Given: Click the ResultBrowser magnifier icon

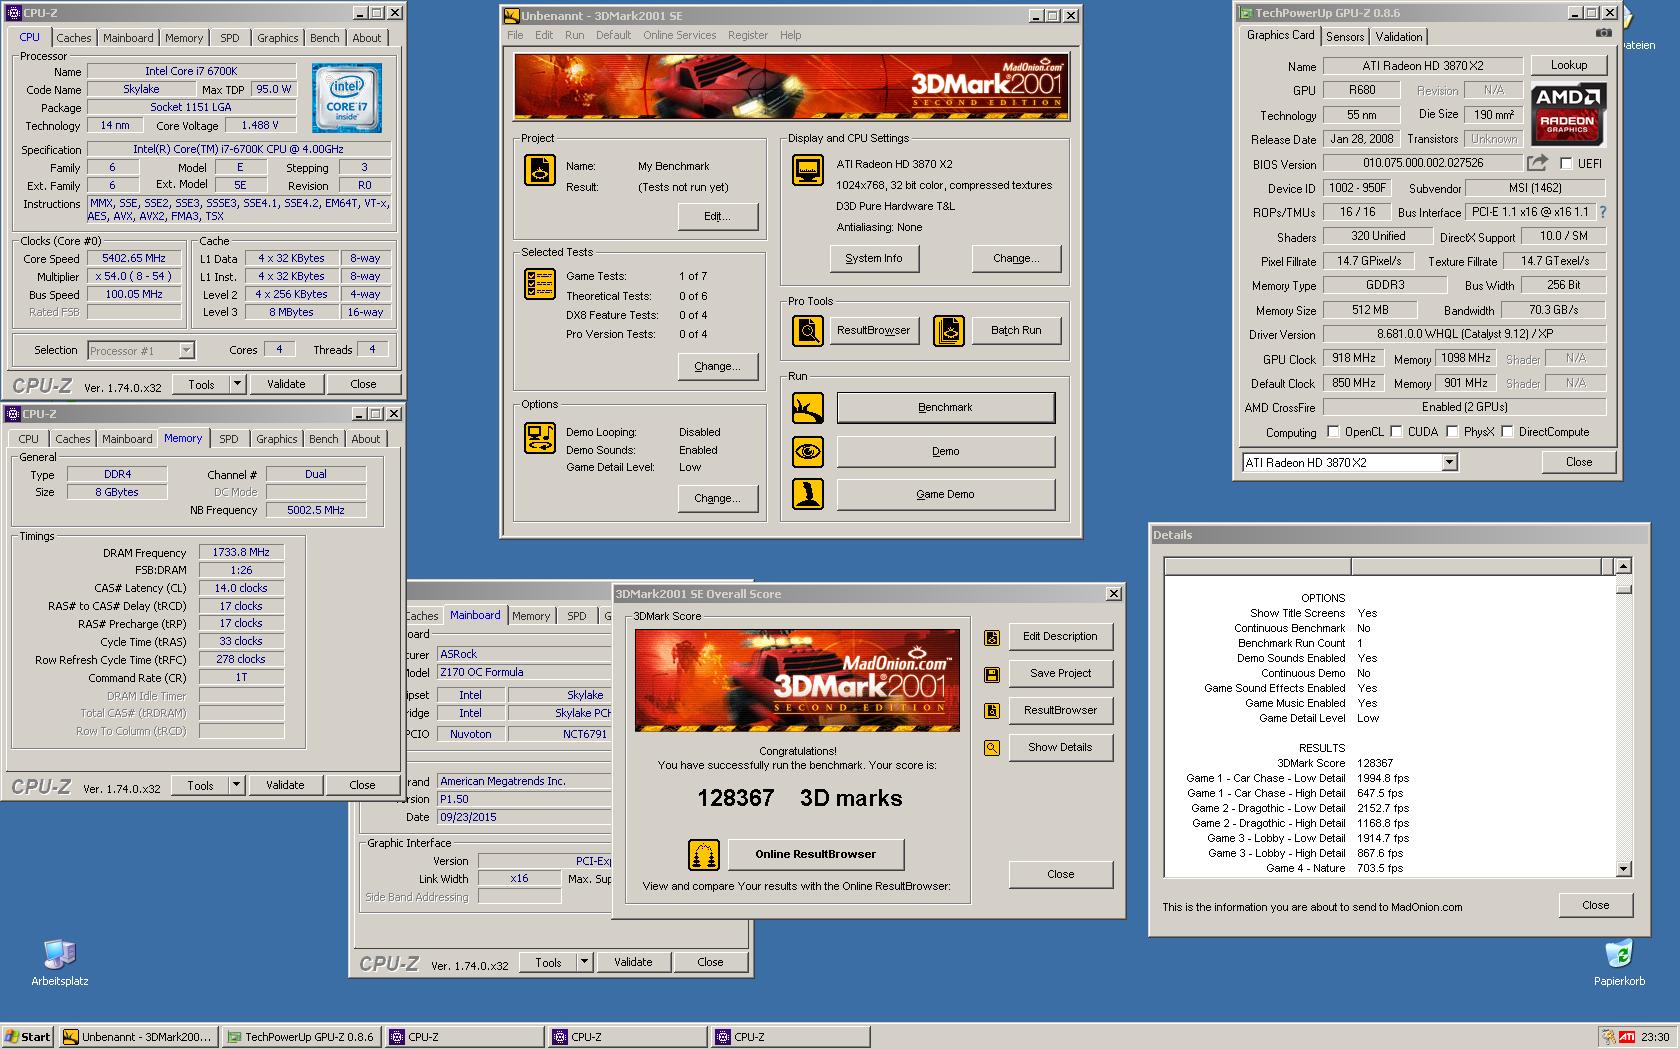Looking at the screenshot, I should pyautogui.click(x=808, y=330).
